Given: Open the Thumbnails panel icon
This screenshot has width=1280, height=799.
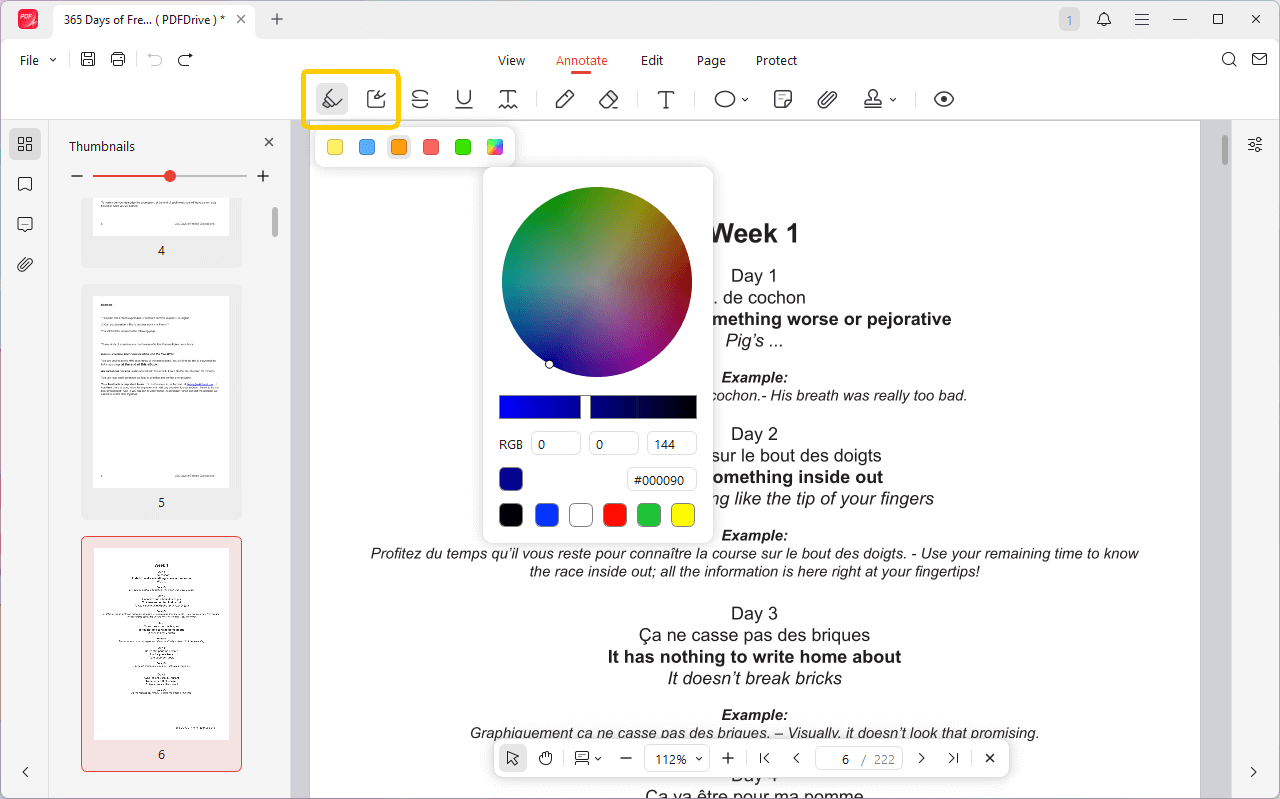Looking at the screenshot, I should click(25, 143).
